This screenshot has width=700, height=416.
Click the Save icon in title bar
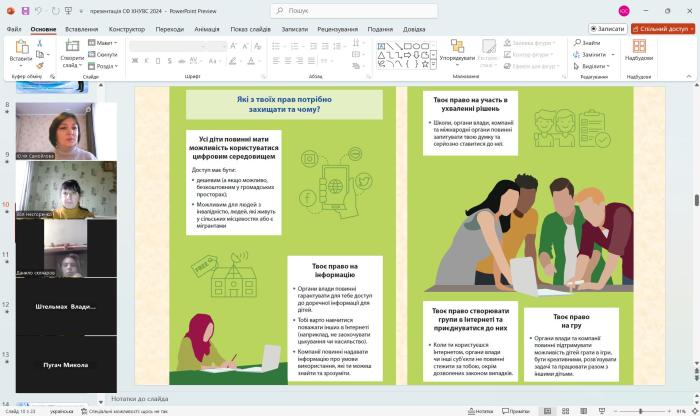pos(23,10)
